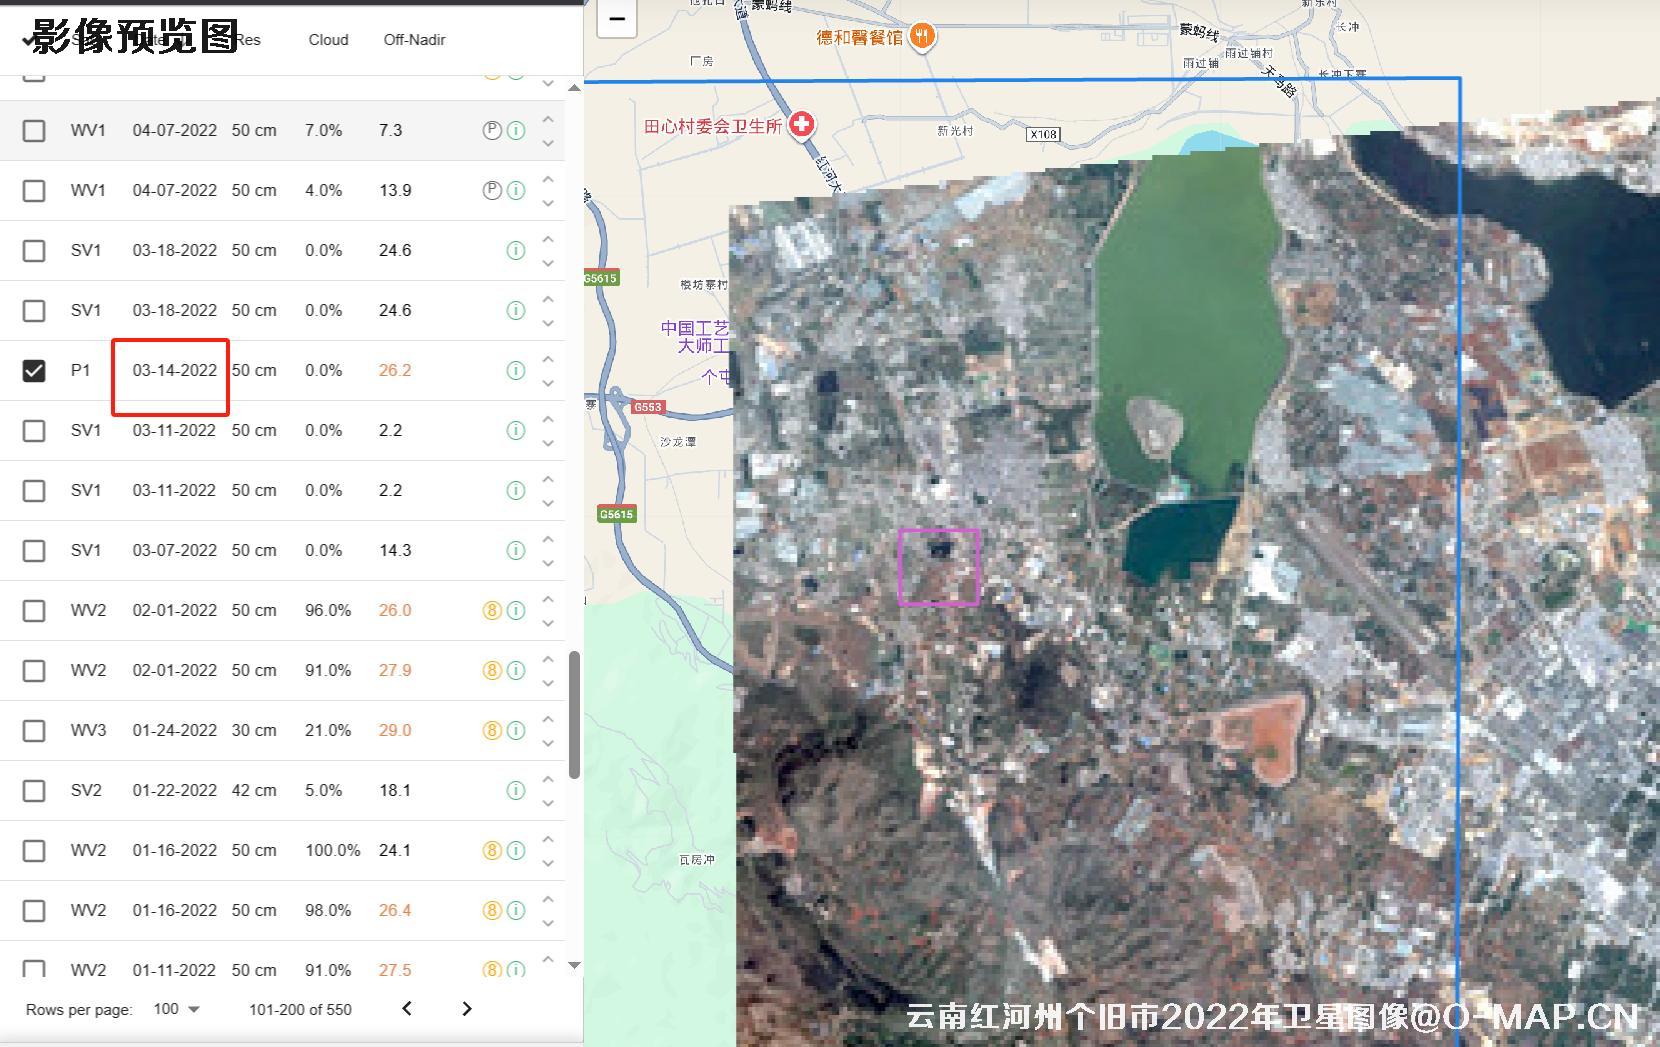
Task: Open the Rows per page dropdown
Action: tap(177, 1009)
